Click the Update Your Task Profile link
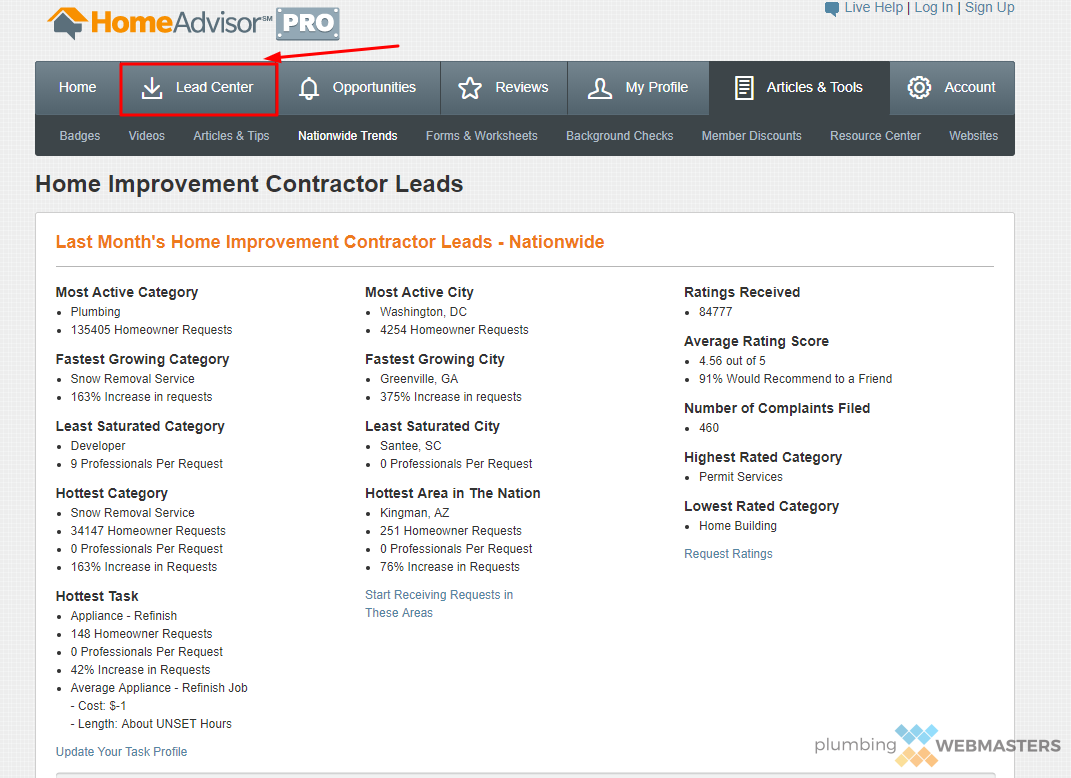This screenshot has width=1071, height=778. pos(122,751)
